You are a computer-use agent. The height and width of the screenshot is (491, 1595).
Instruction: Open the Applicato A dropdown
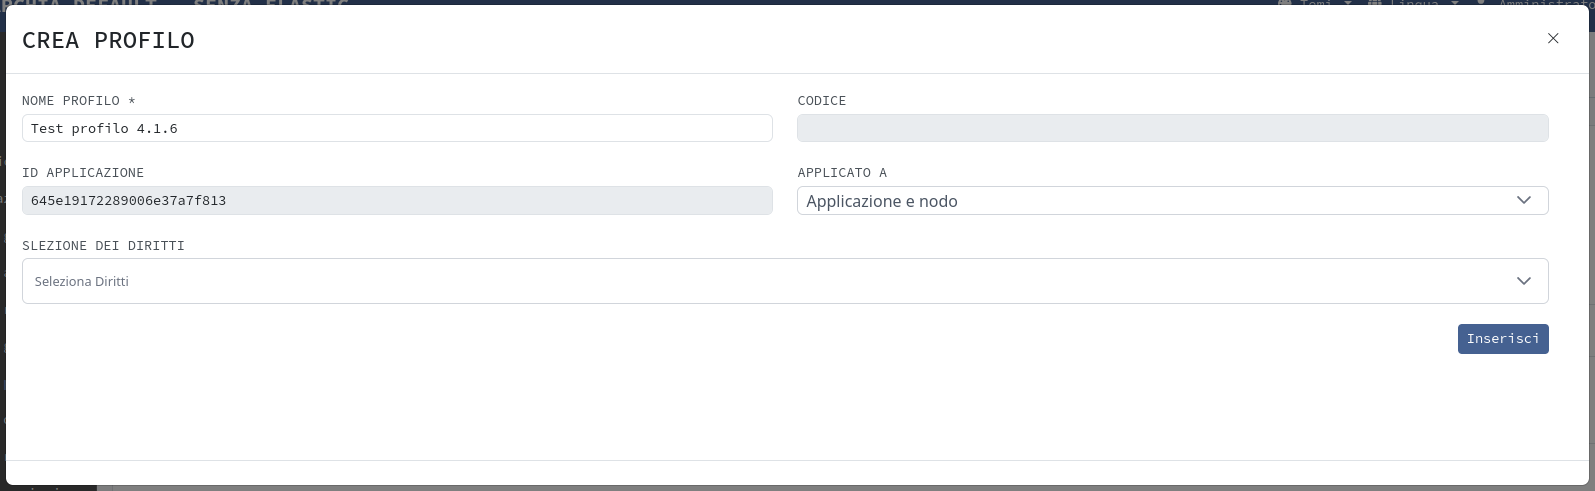(1160, 201)
